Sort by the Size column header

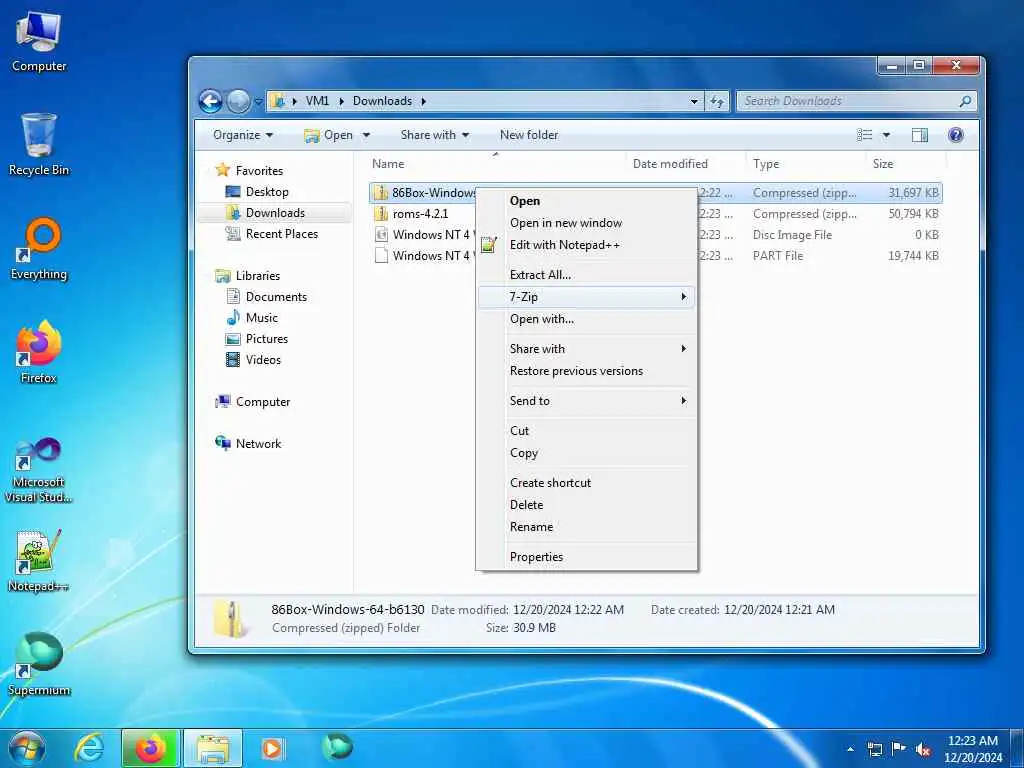coord(883,164)
